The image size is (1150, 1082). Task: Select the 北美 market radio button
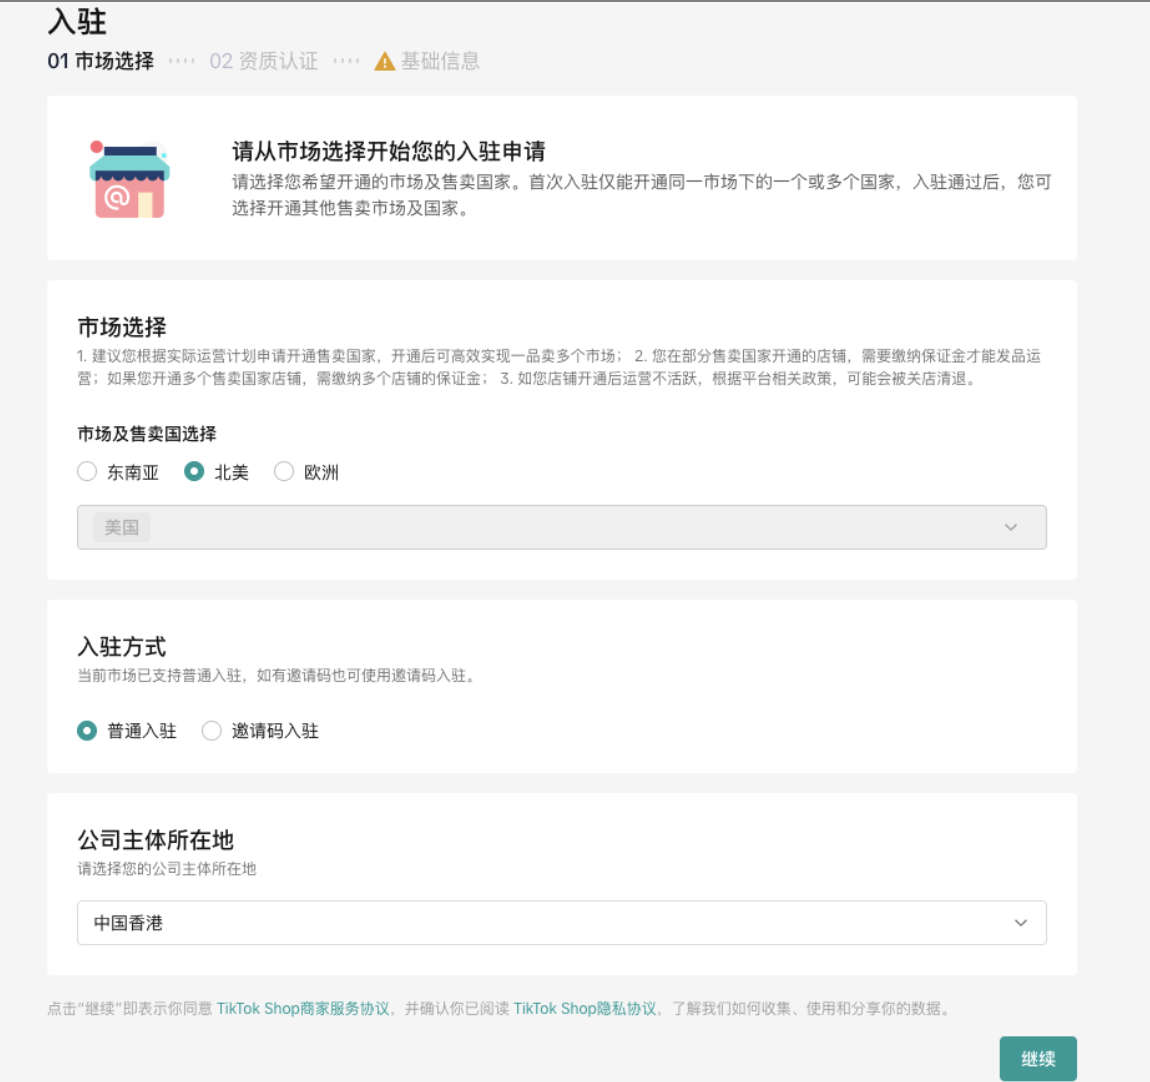194,472
